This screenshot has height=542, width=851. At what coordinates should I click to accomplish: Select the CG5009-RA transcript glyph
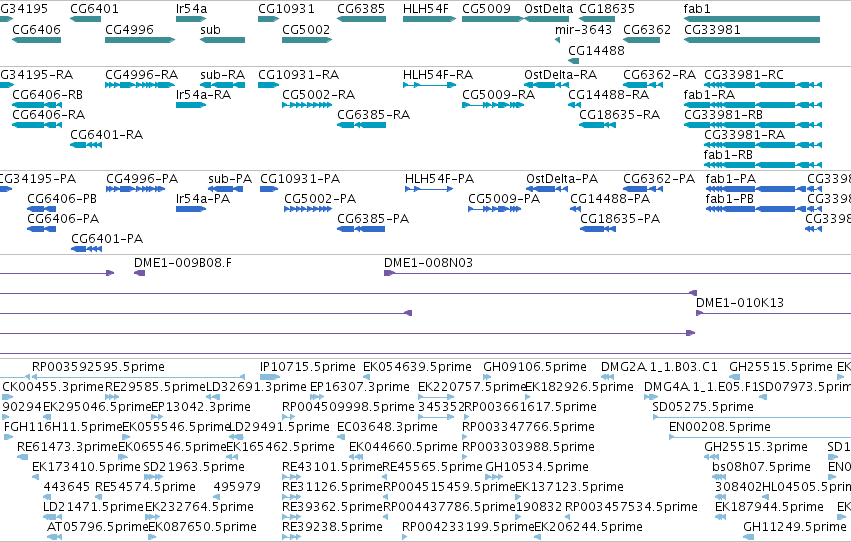493,105
